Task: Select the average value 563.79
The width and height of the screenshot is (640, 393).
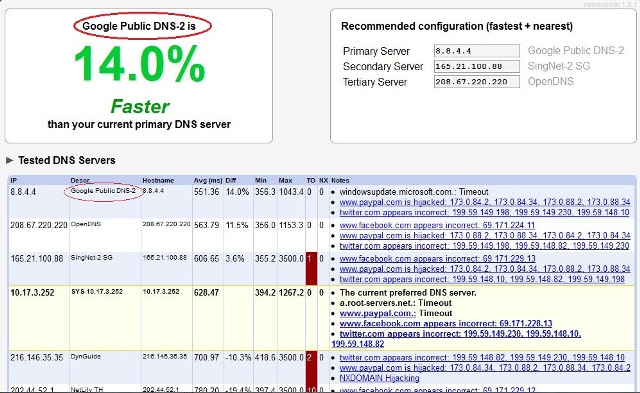Action: 207,225
